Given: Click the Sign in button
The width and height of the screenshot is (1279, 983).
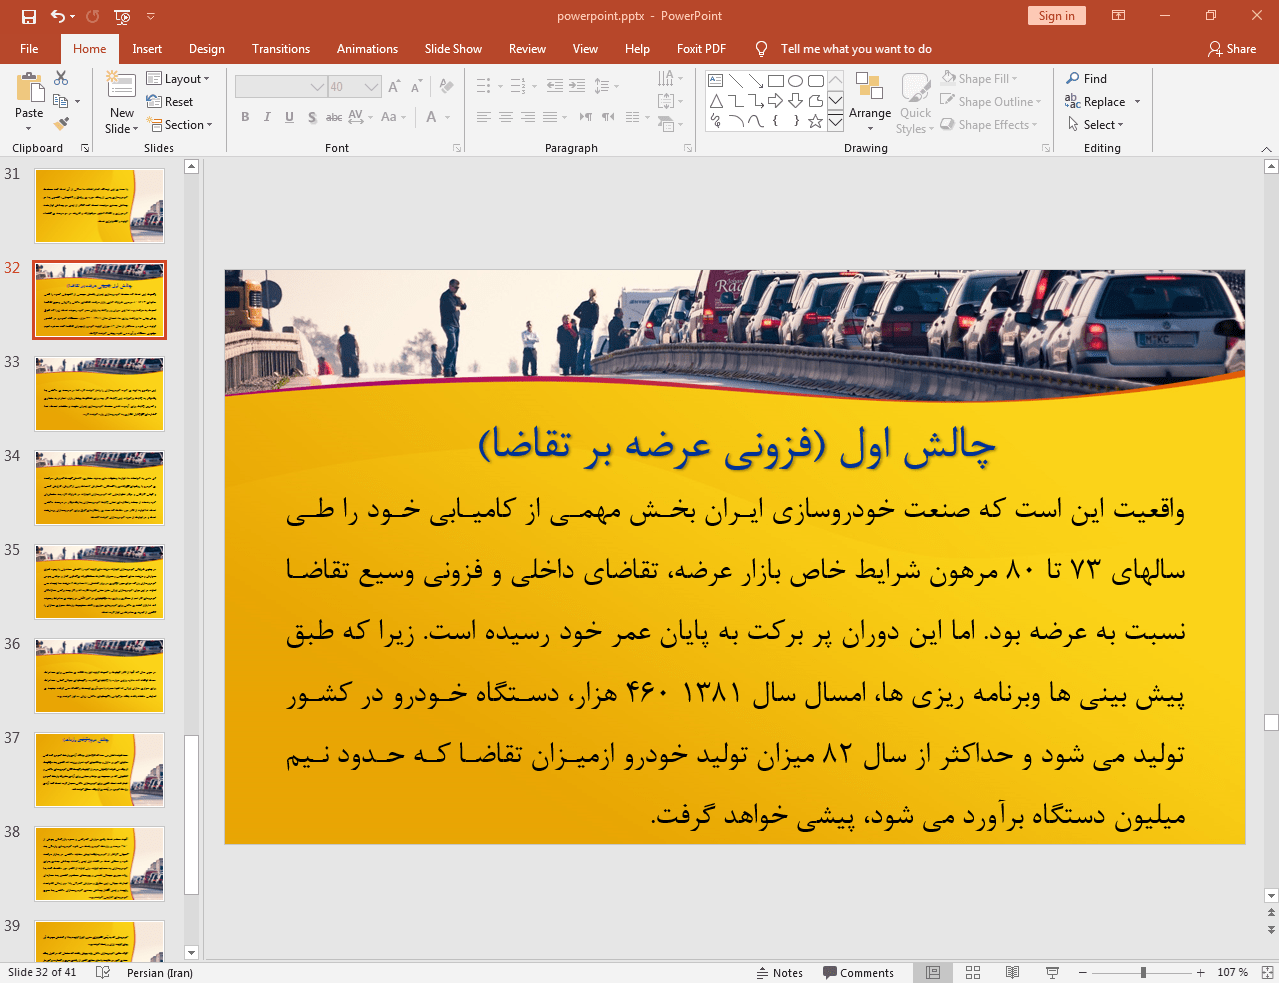Looking at the screenshot, I should [1056, 15].
